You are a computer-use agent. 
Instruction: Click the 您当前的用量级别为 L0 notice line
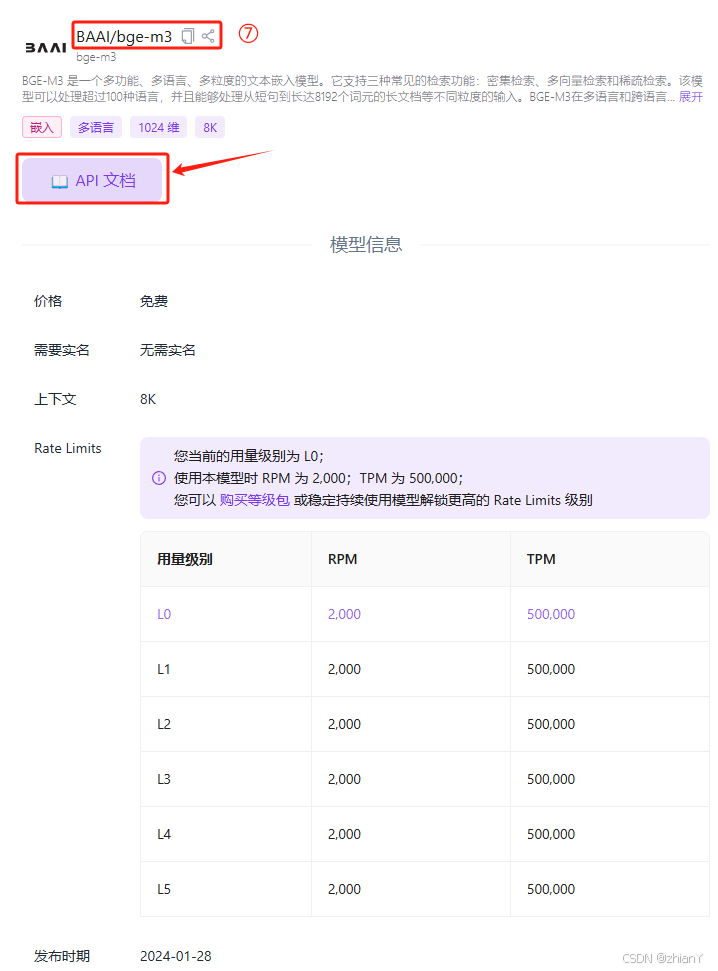[248, 456]
